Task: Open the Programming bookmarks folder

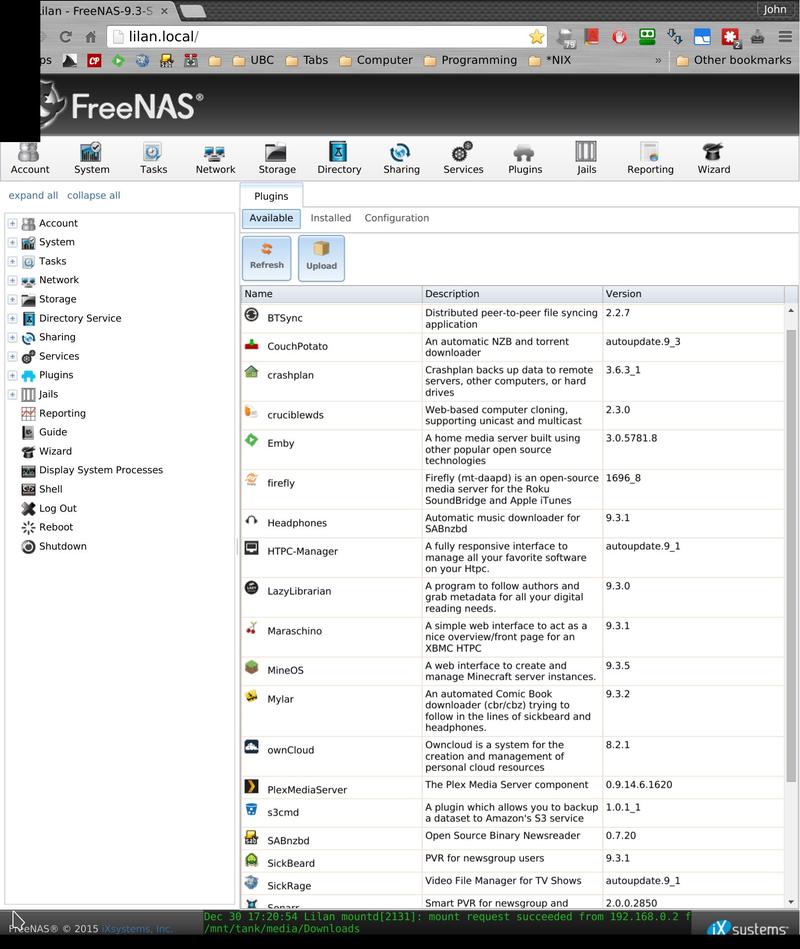Action: (x=471, y=60)
